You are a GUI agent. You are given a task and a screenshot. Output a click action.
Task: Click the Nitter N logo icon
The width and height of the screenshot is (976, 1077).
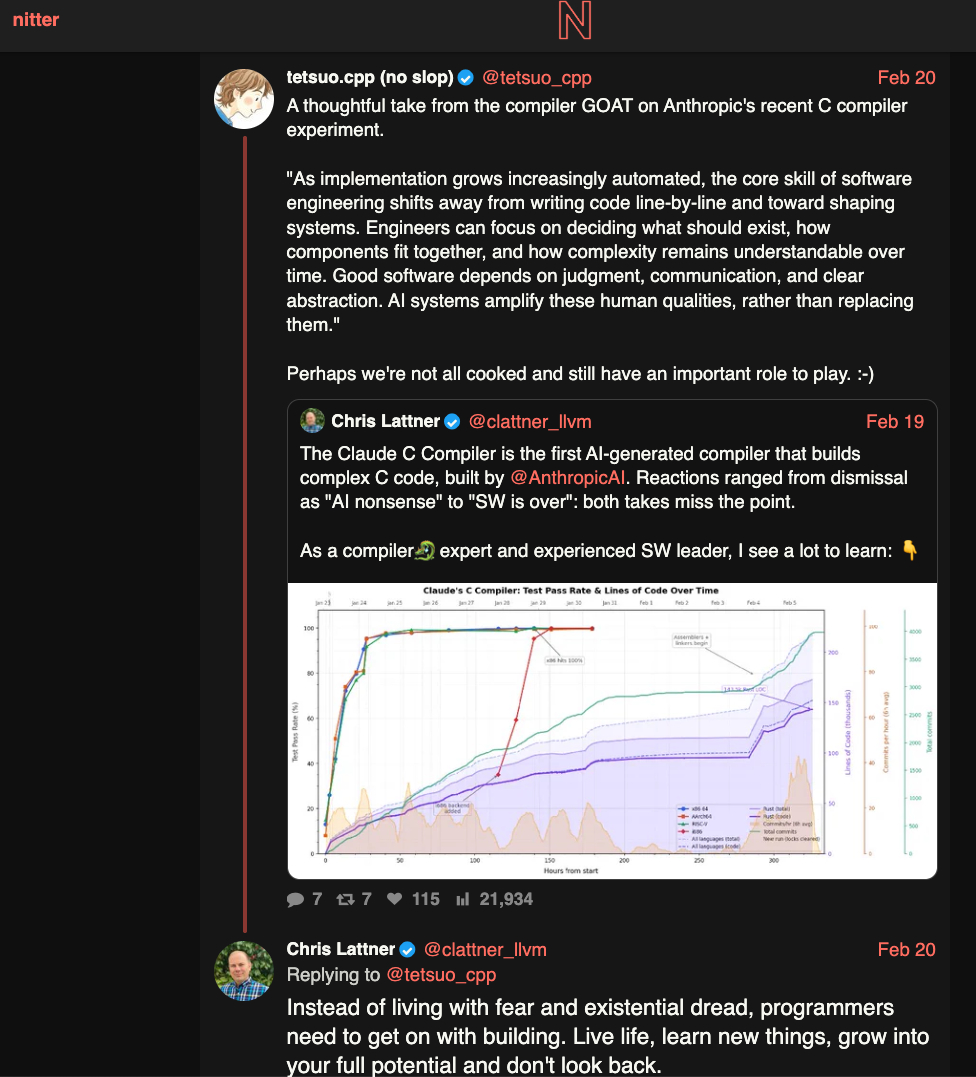tap(575, 21)
